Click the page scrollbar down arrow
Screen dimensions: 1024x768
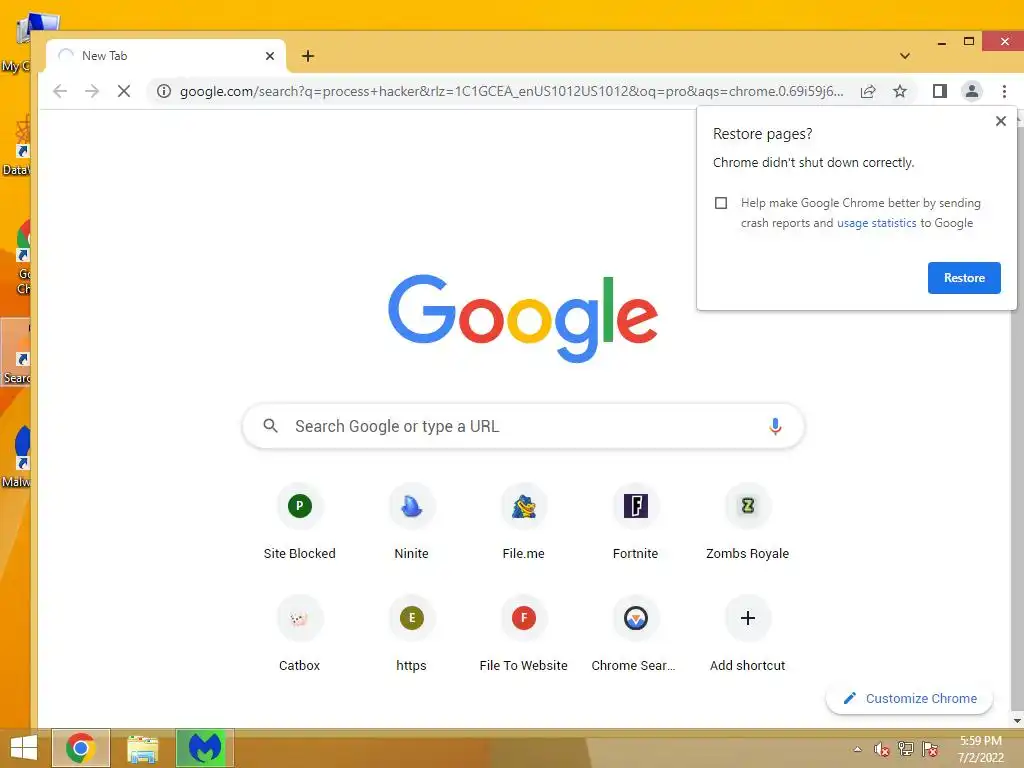point(1017,720)
